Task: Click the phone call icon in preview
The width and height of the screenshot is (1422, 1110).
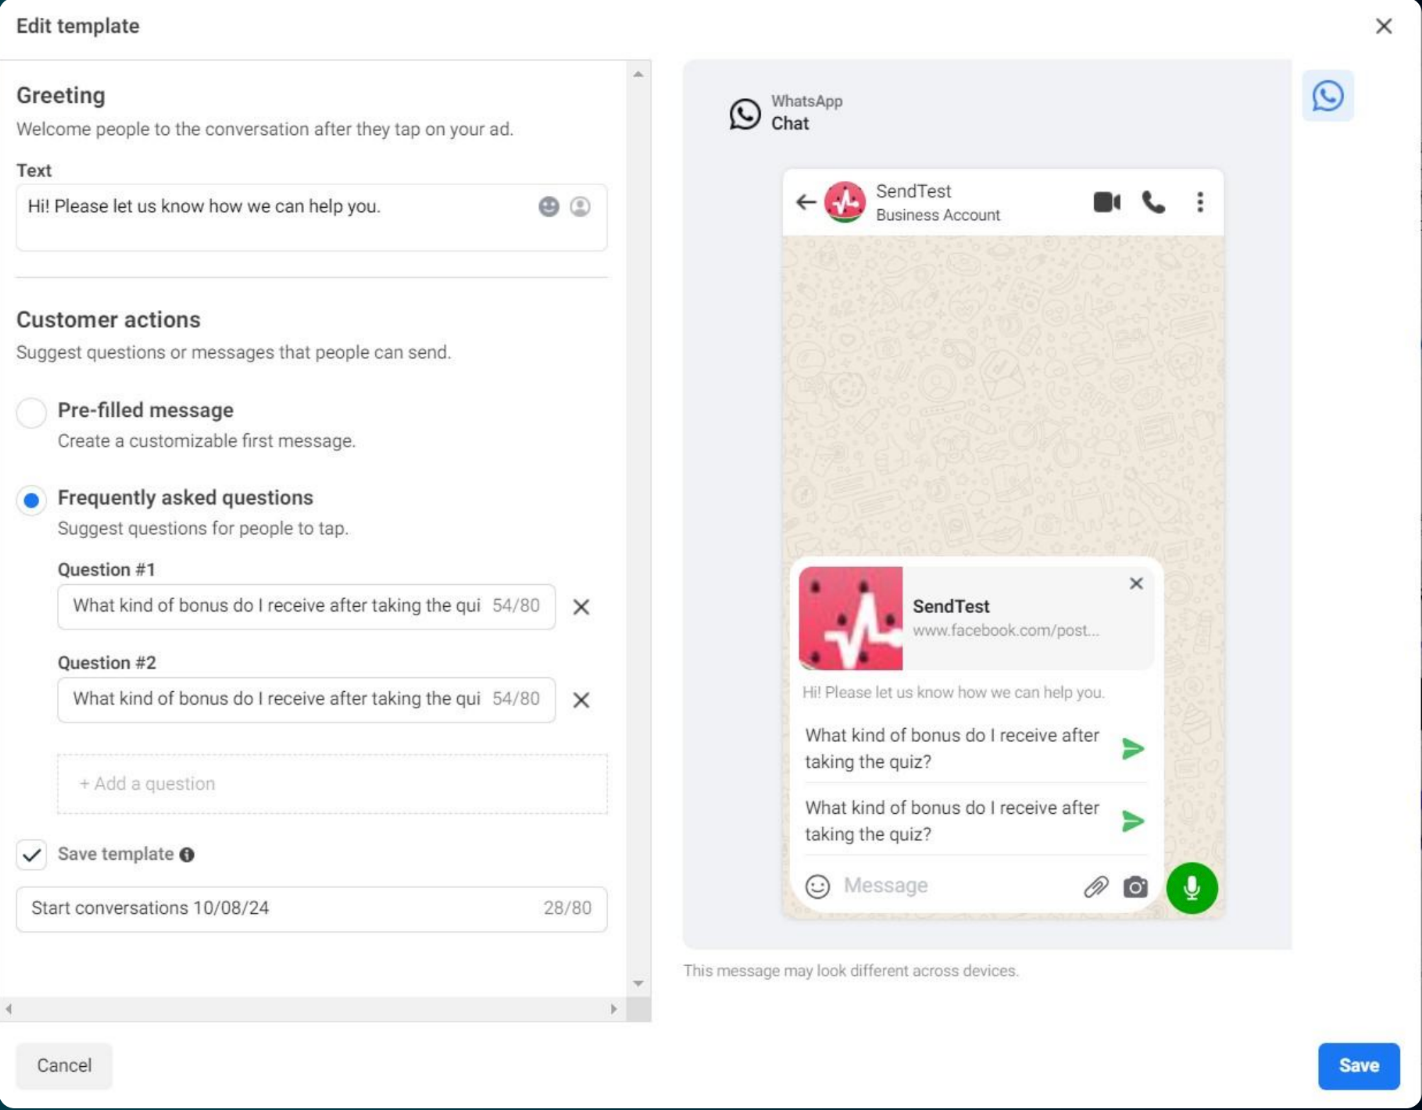Action: click(x=1154, y=202)
